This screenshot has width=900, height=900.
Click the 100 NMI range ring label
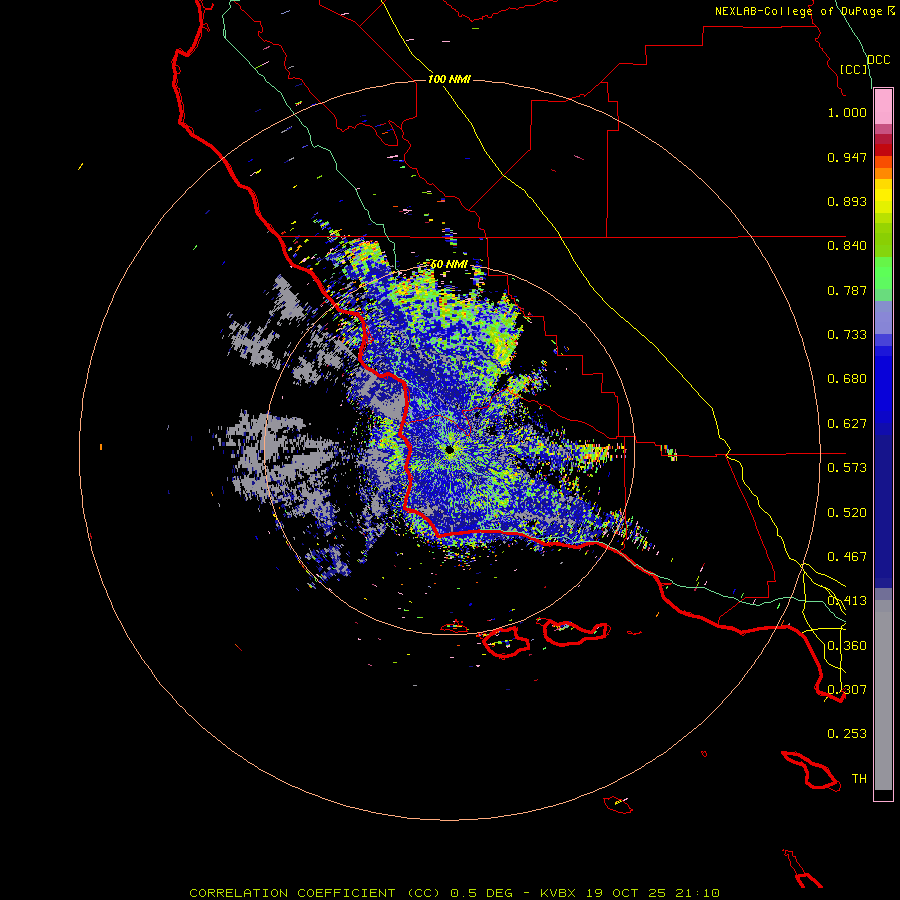point(449,79)
